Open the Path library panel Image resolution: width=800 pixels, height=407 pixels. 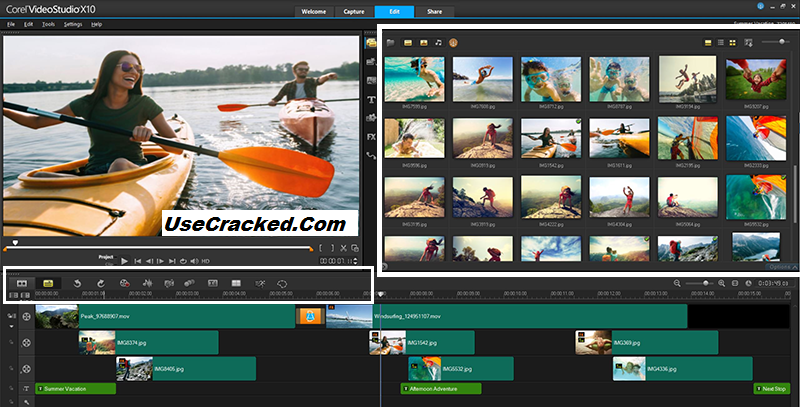pos(371,156)
